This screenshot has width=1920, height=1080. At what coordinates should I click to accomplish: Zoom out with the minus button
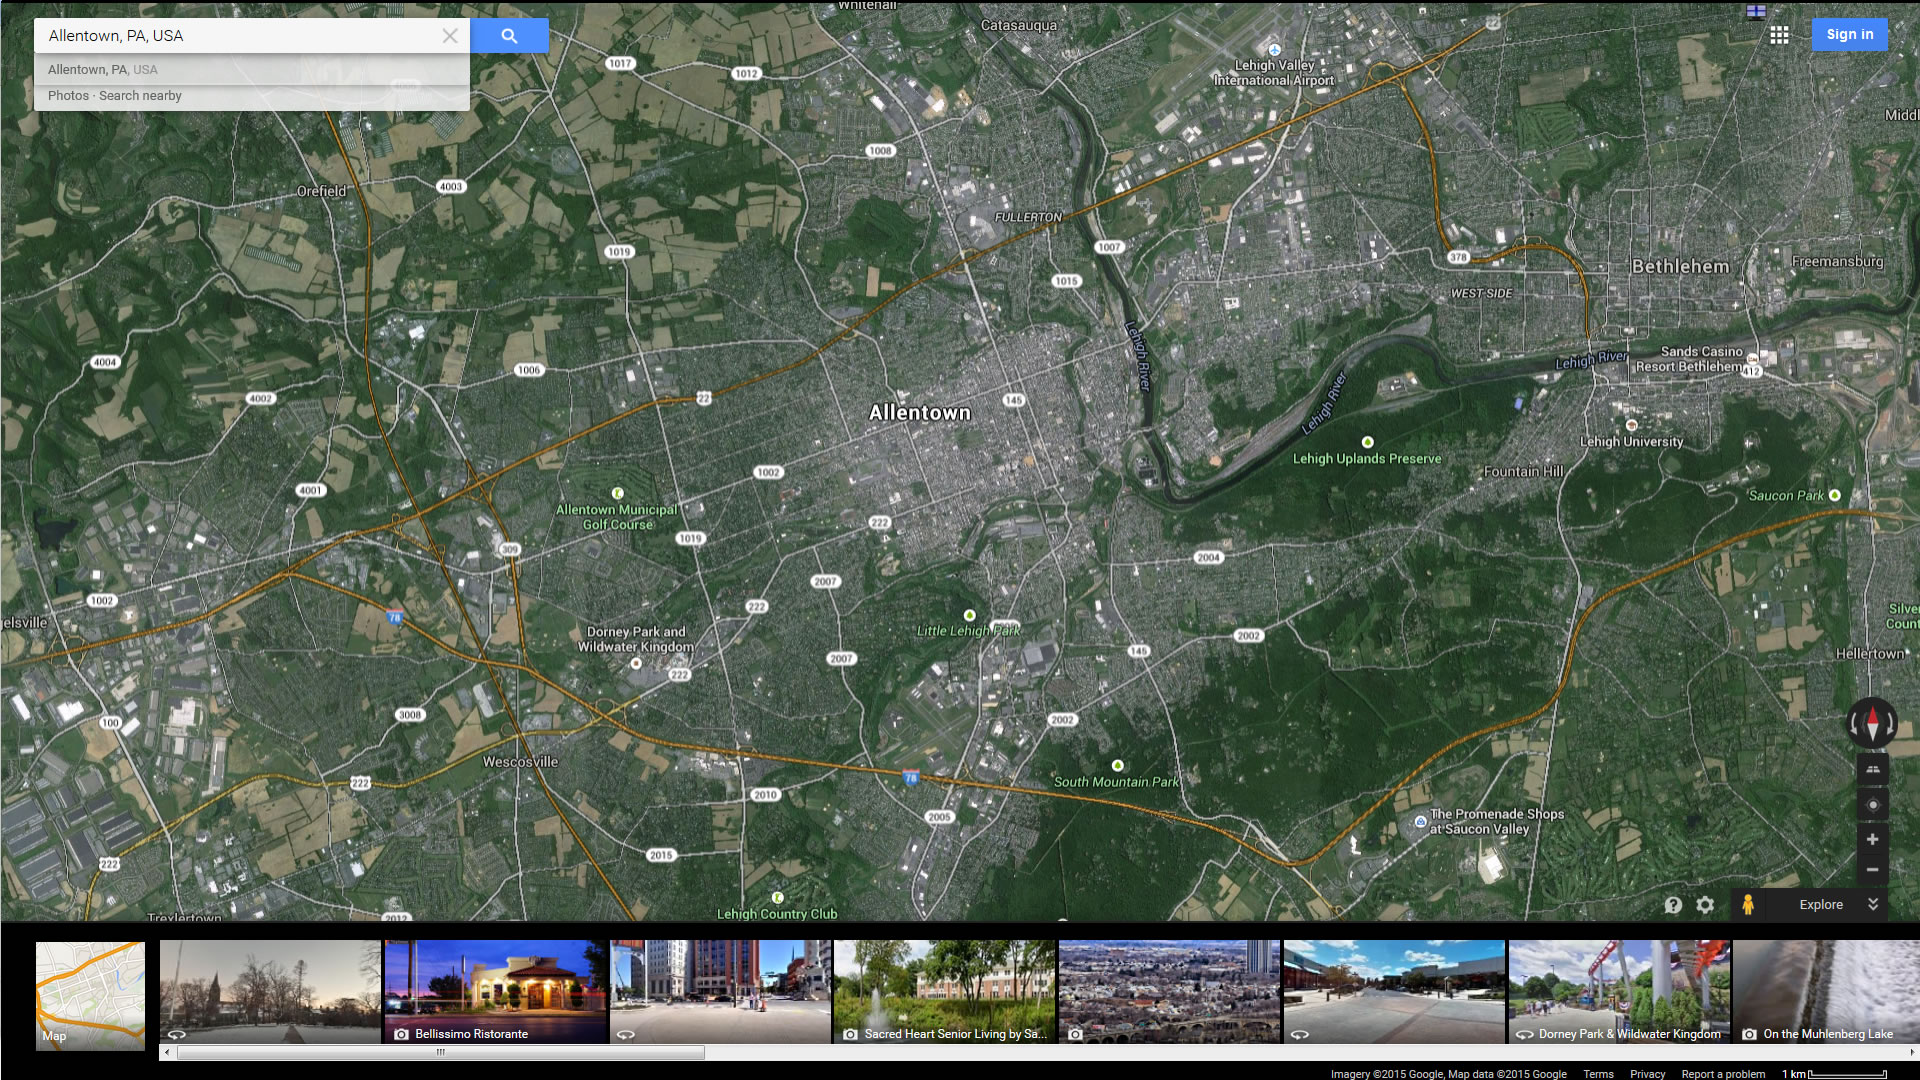tap(1872, 870)
